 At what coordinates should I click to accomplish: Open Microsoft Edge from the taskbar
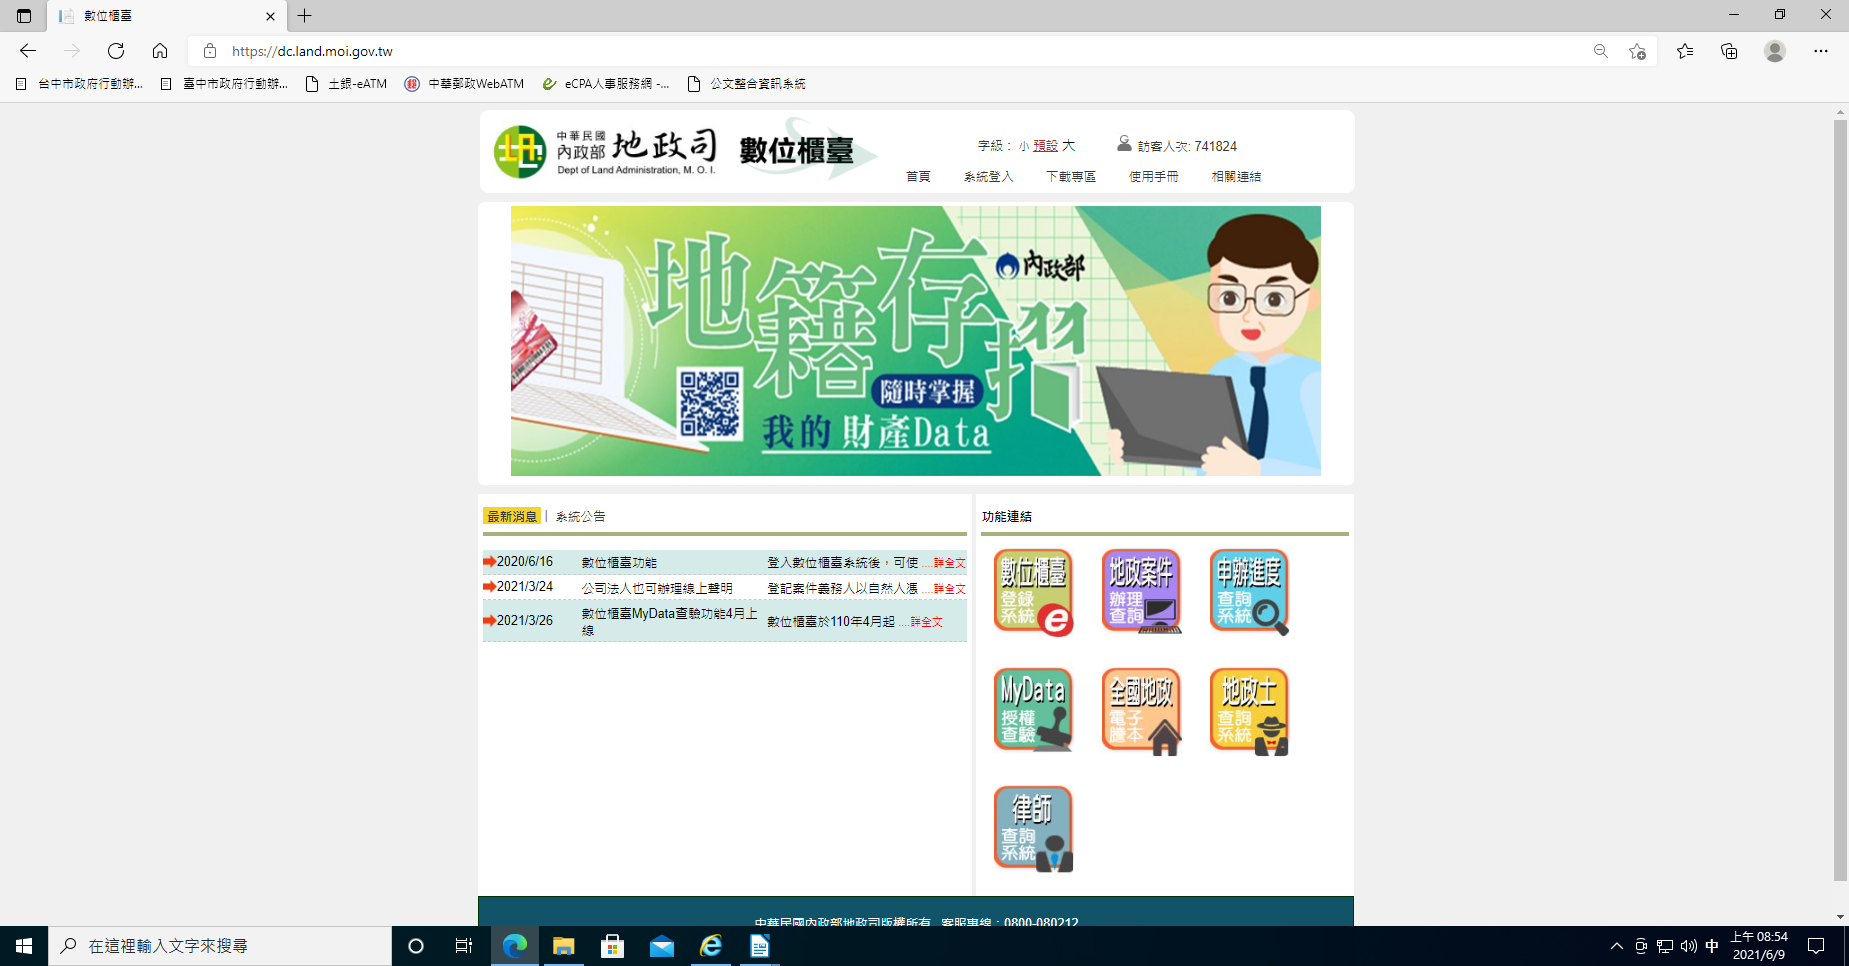515,946
